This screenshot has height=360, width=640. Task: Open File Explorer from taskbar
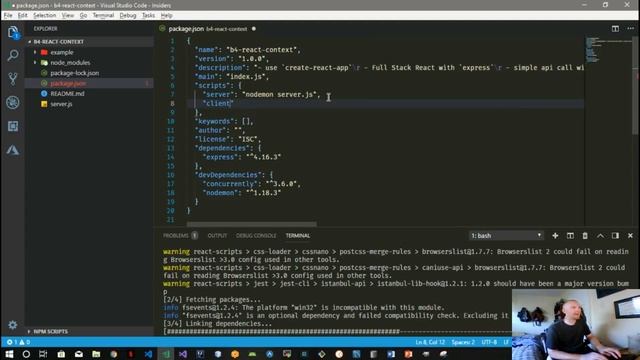[x=96, y=354]
